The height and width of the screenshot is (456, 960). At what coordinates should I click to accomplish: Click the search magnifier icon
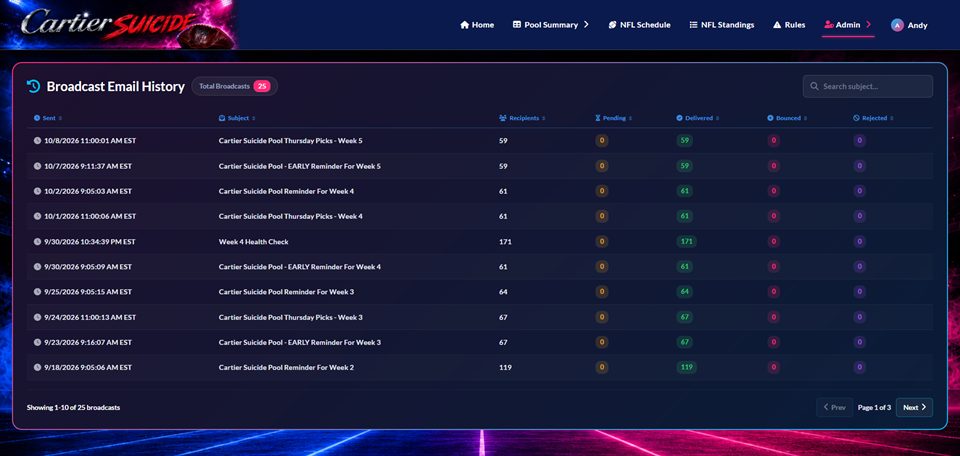814,86
